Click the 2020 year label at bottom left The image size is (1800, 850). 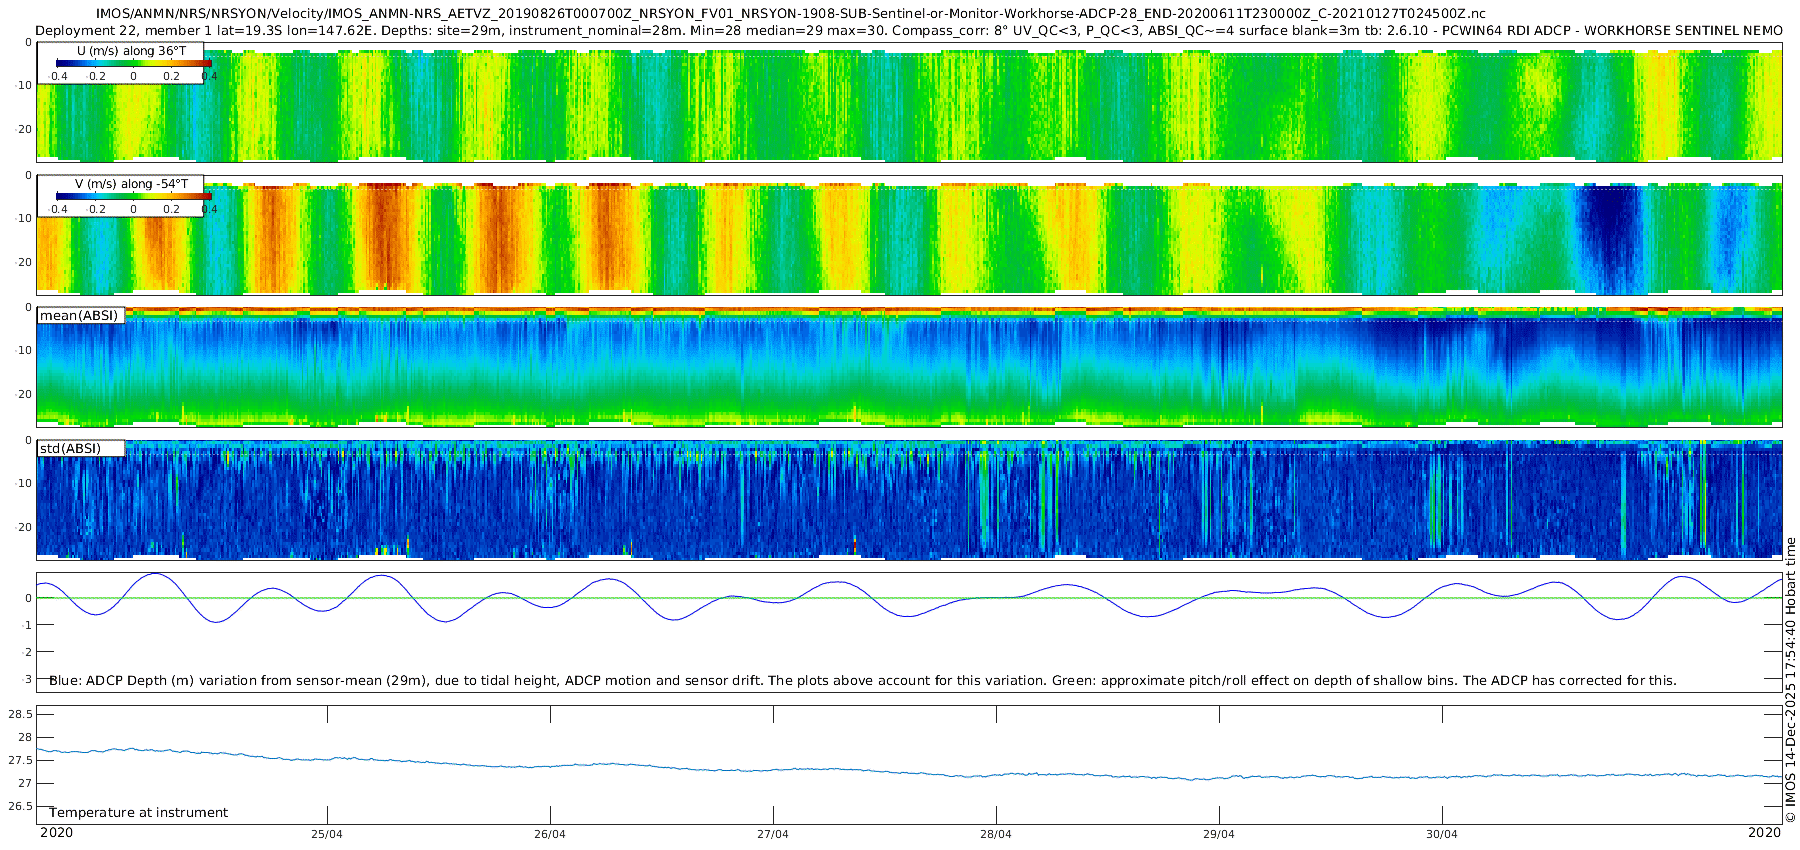pos(56,833)
